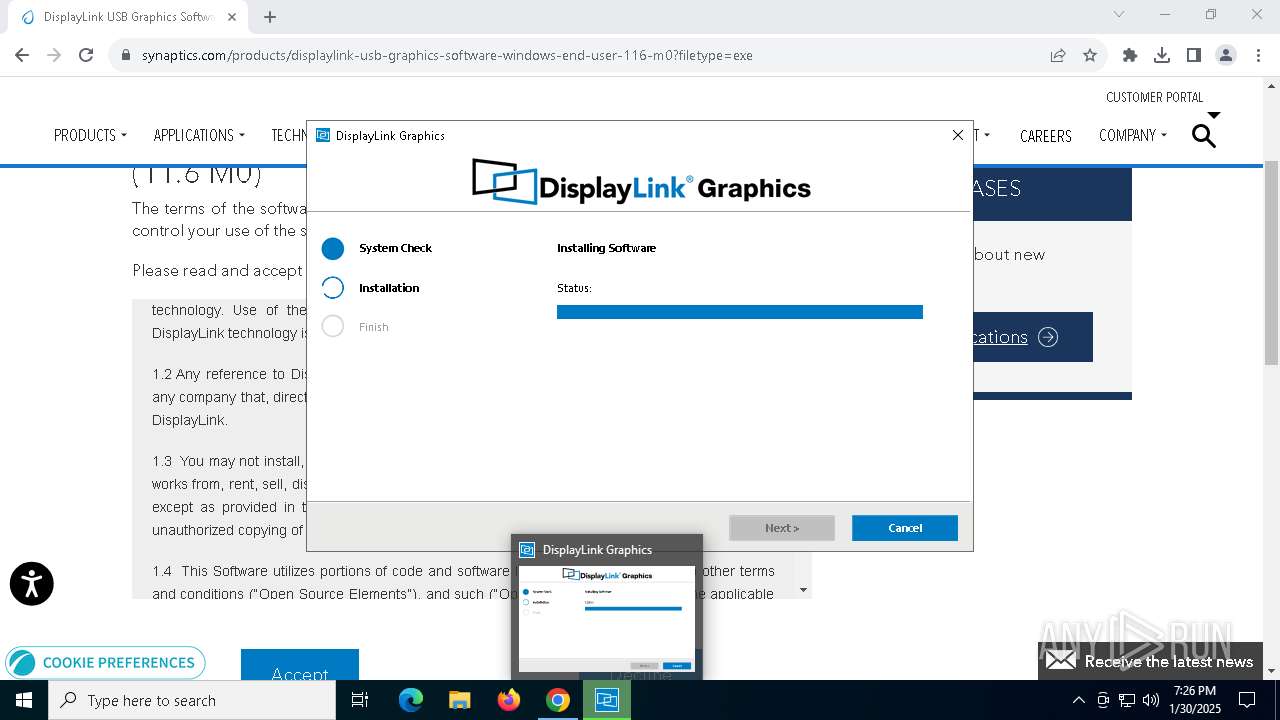Open the volume control in tray
The image size is (1280, 720).
(x=1150, y=700)
